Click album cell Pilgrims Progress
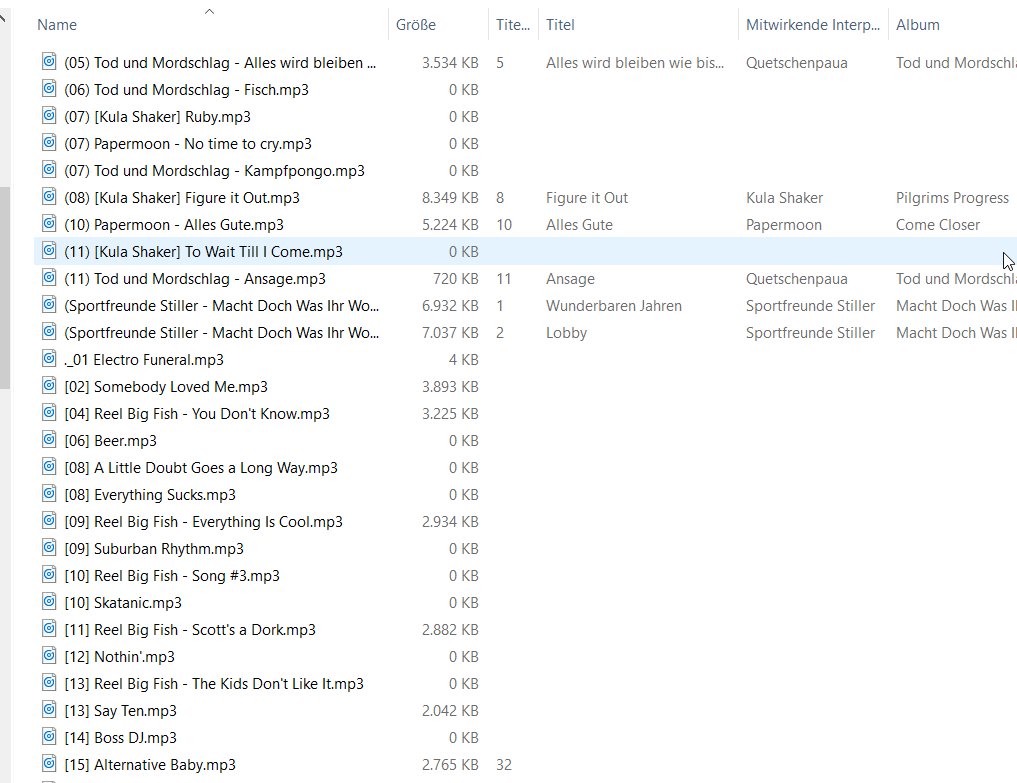The width and height of the screenshot is (1017, 783). [x=952, y=198]
